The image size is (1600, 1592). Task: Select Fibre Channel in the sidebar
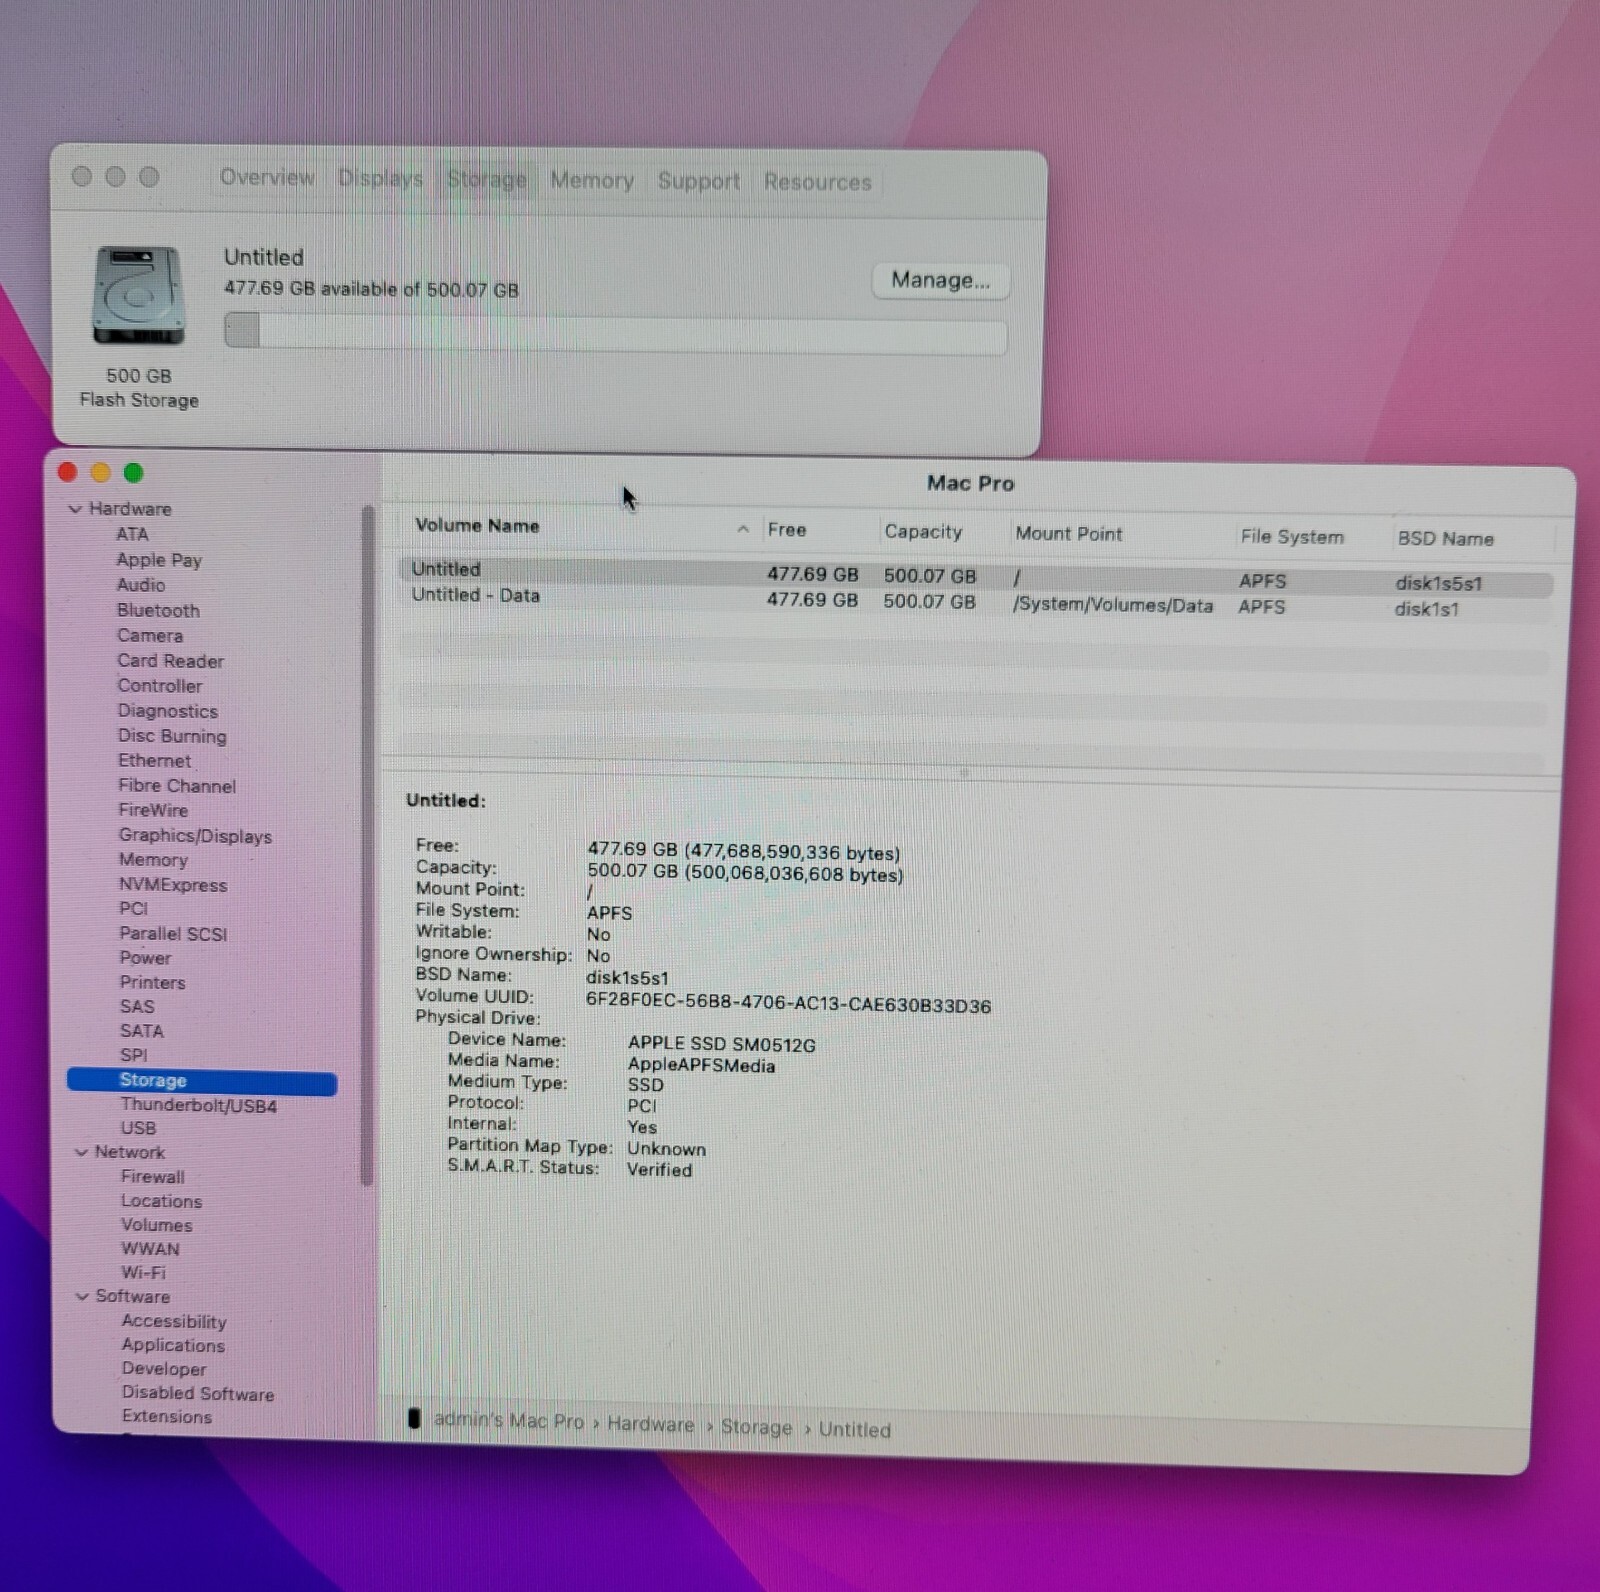point(177,786)
